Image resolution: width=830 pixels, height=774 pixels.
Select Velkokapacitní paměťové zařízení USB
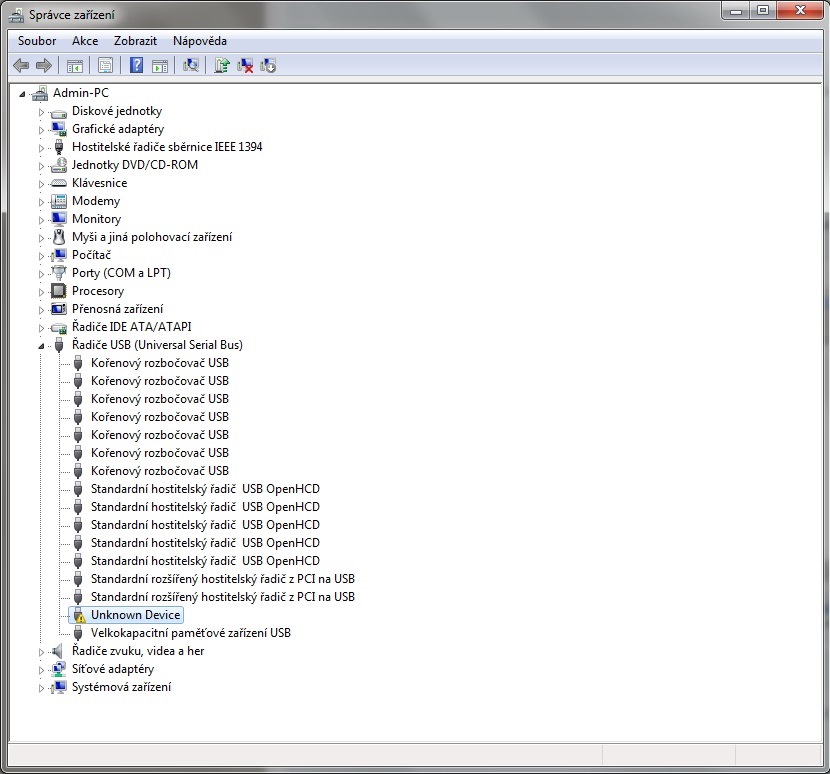tap(191, 633)
